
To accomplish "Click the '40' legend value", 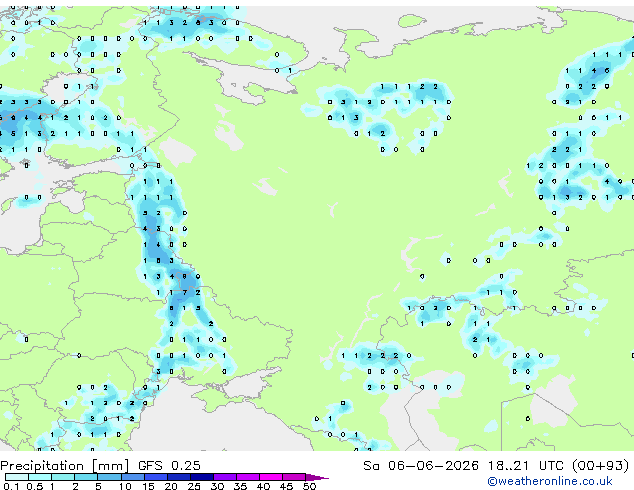I will [x=263, y=486].
